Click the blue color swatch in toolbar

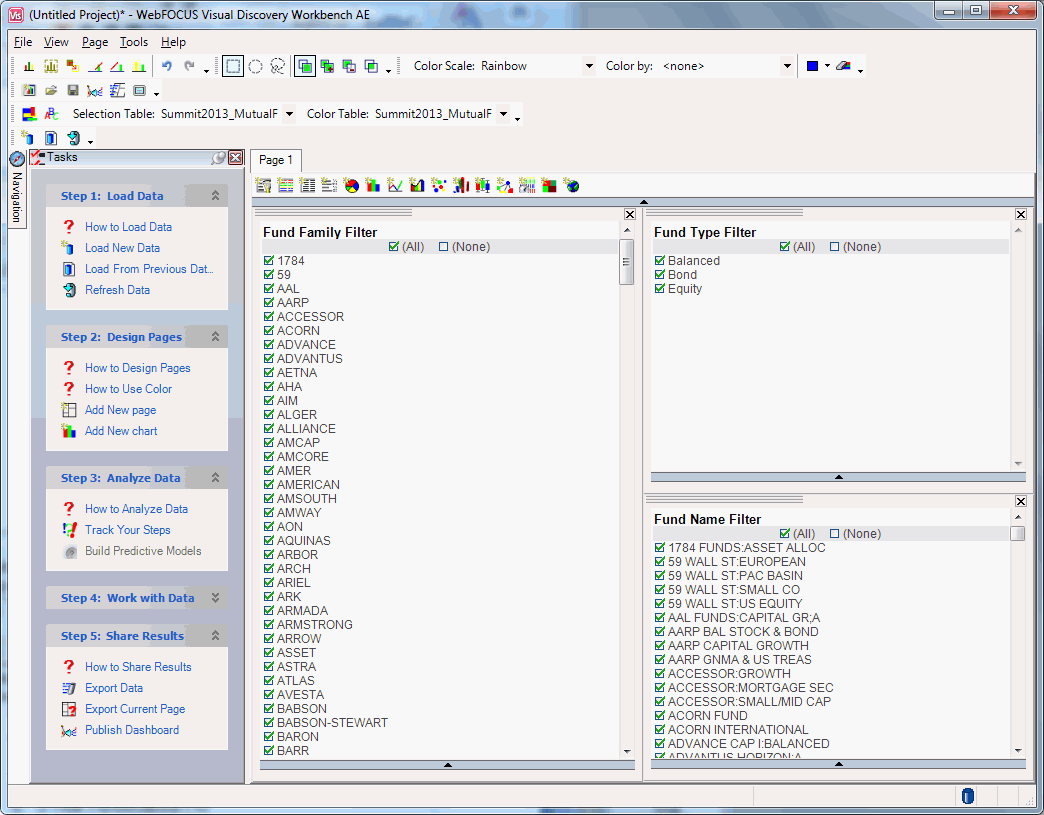click(x=812, y=66)
